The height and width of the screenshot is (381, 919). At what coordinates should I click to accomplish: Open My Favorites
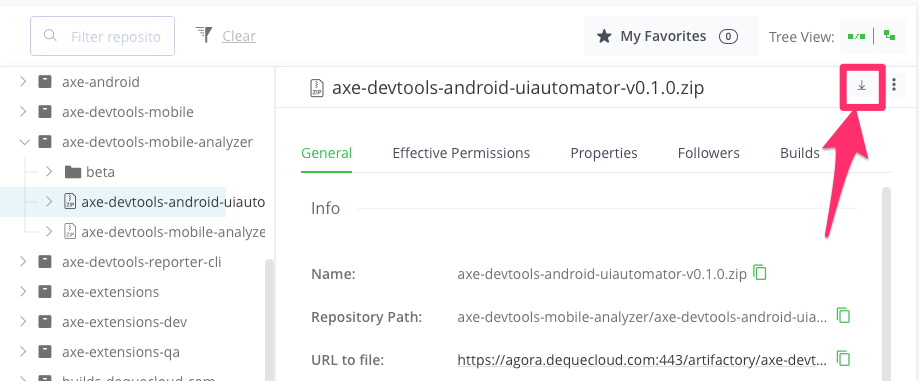(x=670, y=36)
